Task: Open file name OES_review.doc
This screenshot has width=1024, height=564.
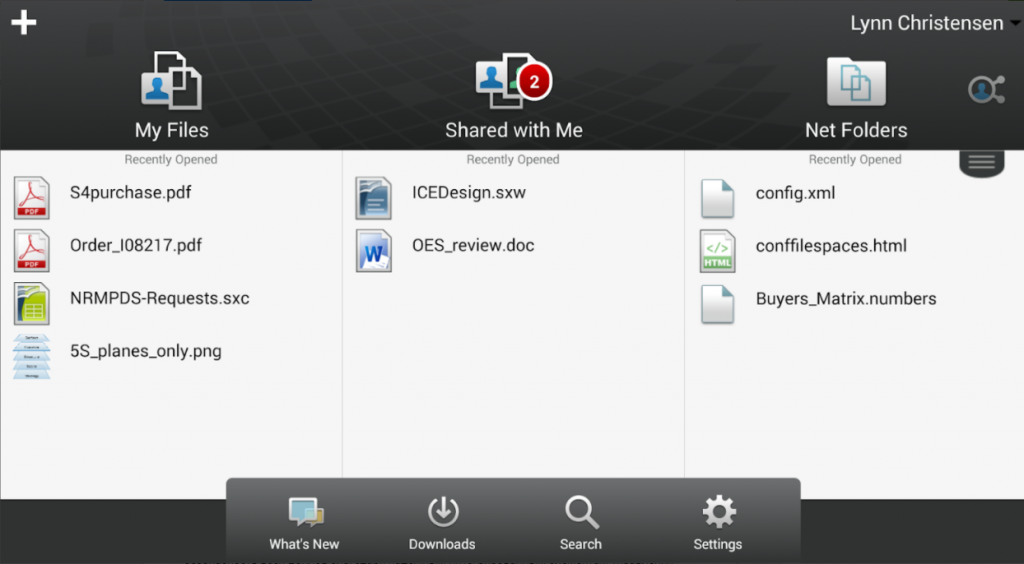Action: point(473,245)
